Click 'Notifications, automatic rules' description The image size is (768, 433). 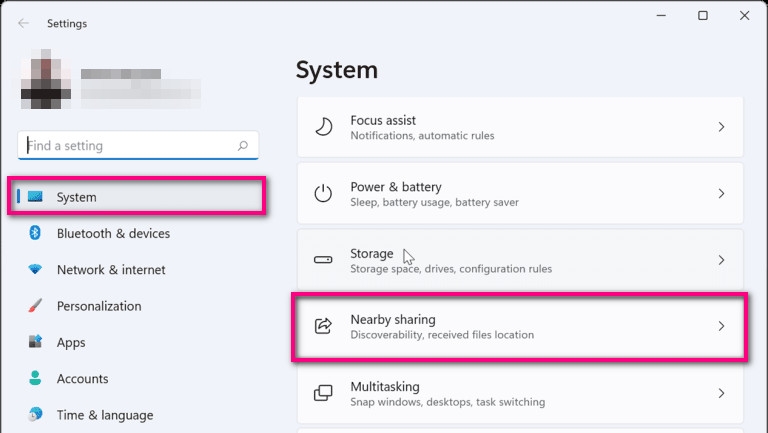[422, 136]
